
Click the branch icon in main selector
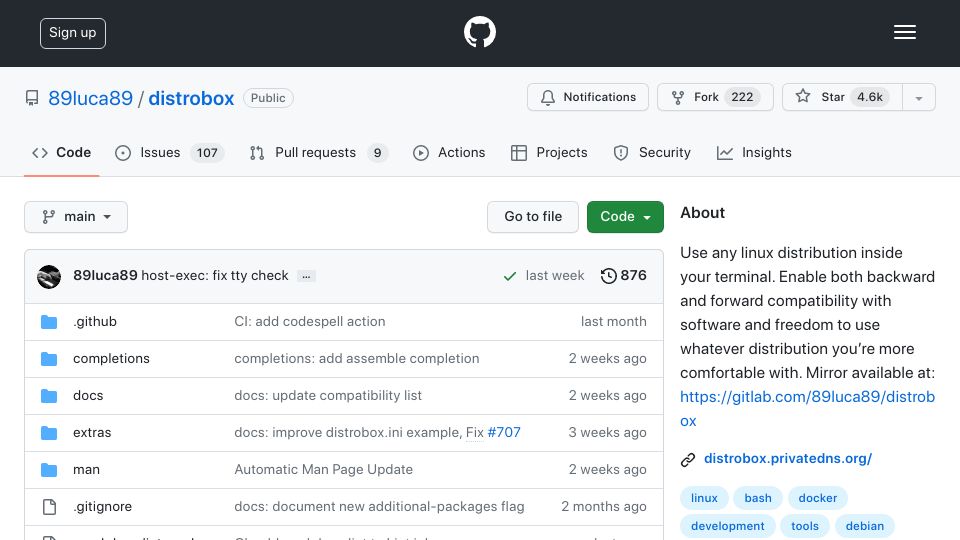click(48, 217)
